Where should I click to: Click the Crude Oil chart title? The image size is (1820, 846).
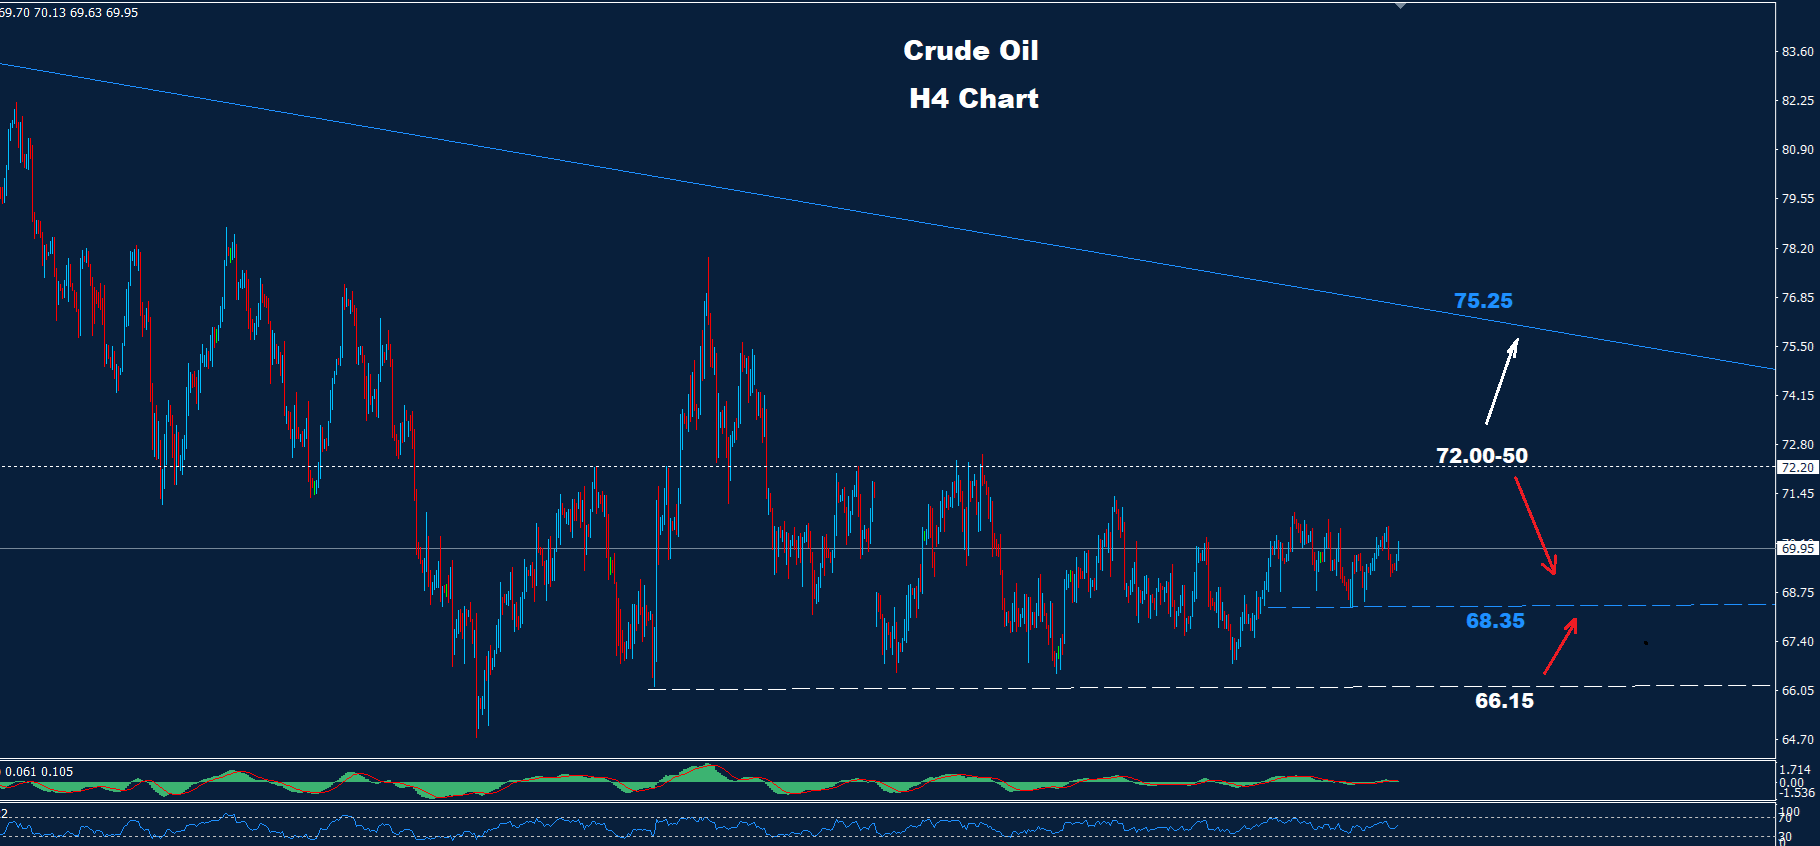click(970, 51)
